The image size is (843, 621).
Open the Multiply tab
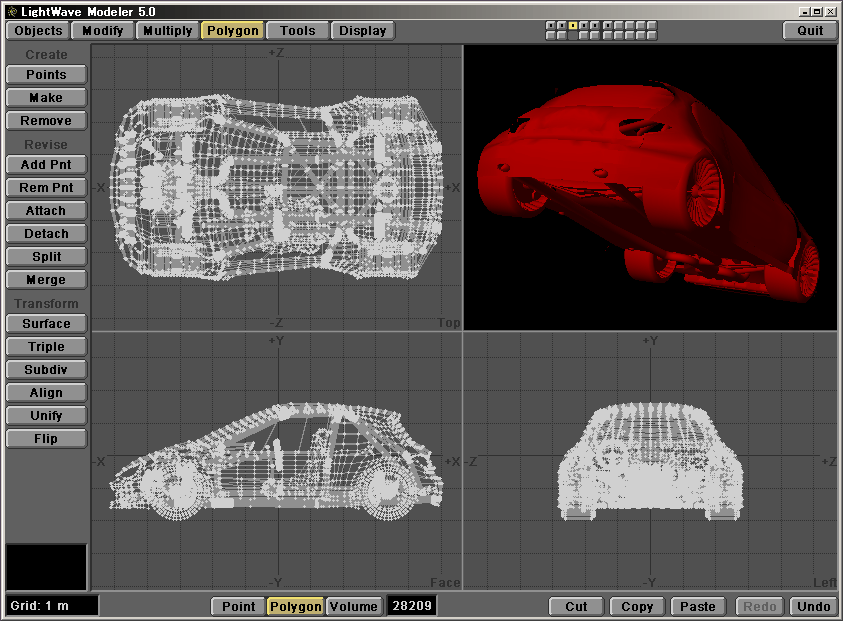point(167,30)
